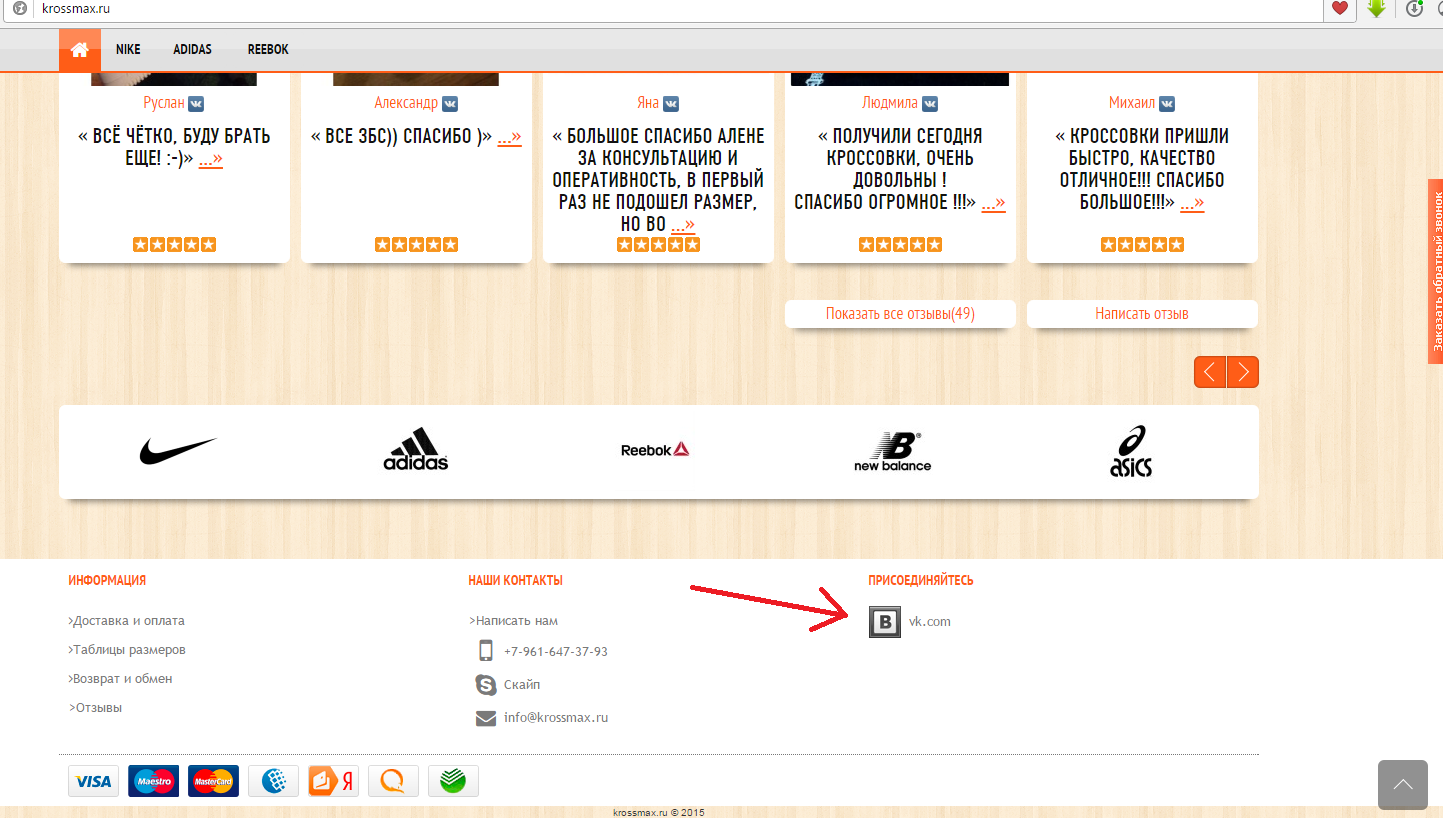Click the mobile phone icon in contacts

click(486, 651)
